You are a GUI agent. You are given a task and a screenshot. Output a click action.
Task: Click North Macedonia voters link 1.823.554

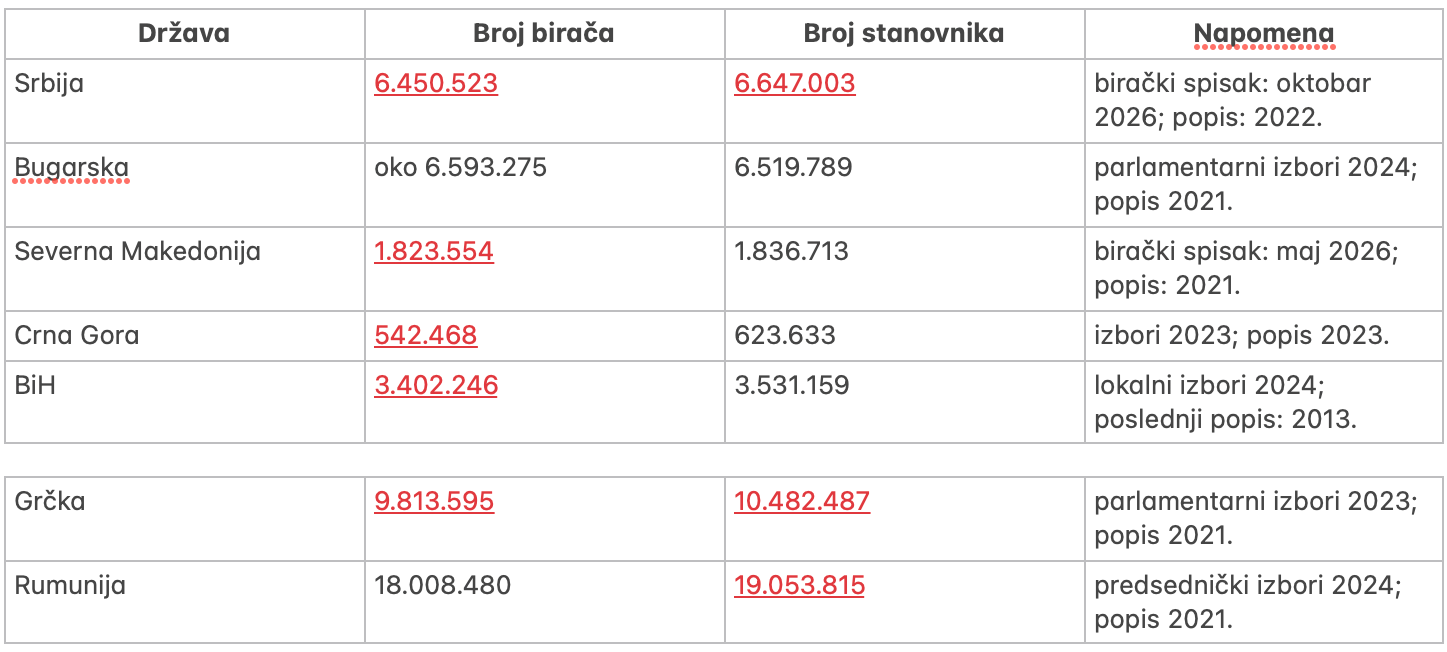pos(434,251)
